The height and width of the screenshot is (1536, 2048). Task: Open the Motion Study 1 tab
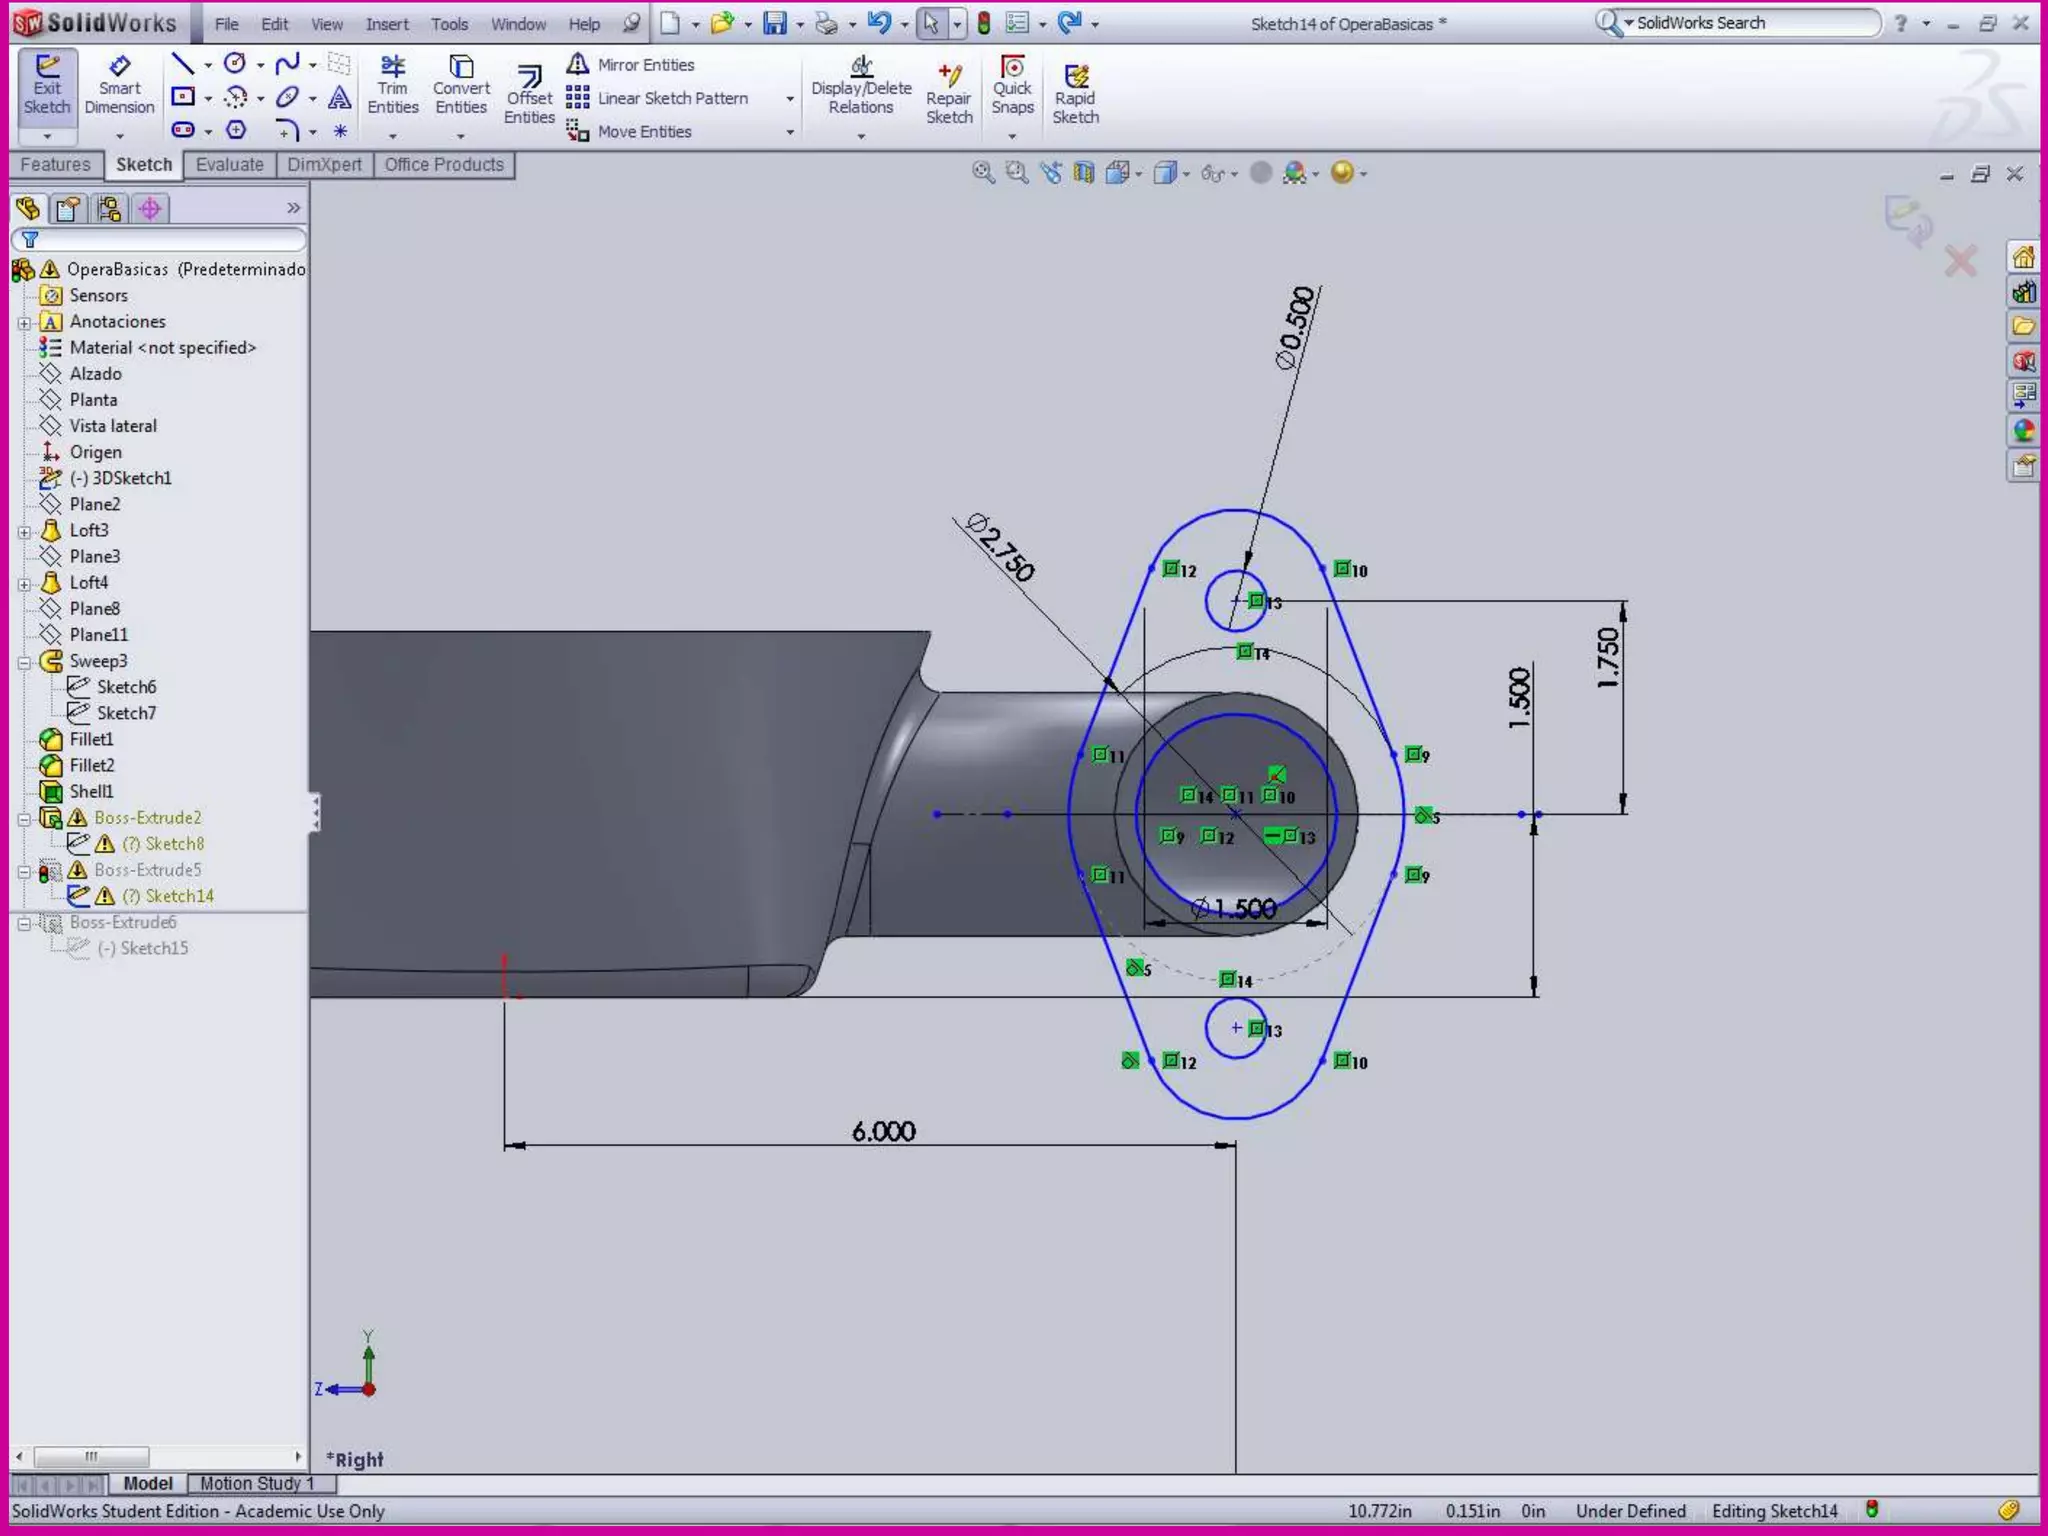256,1483
